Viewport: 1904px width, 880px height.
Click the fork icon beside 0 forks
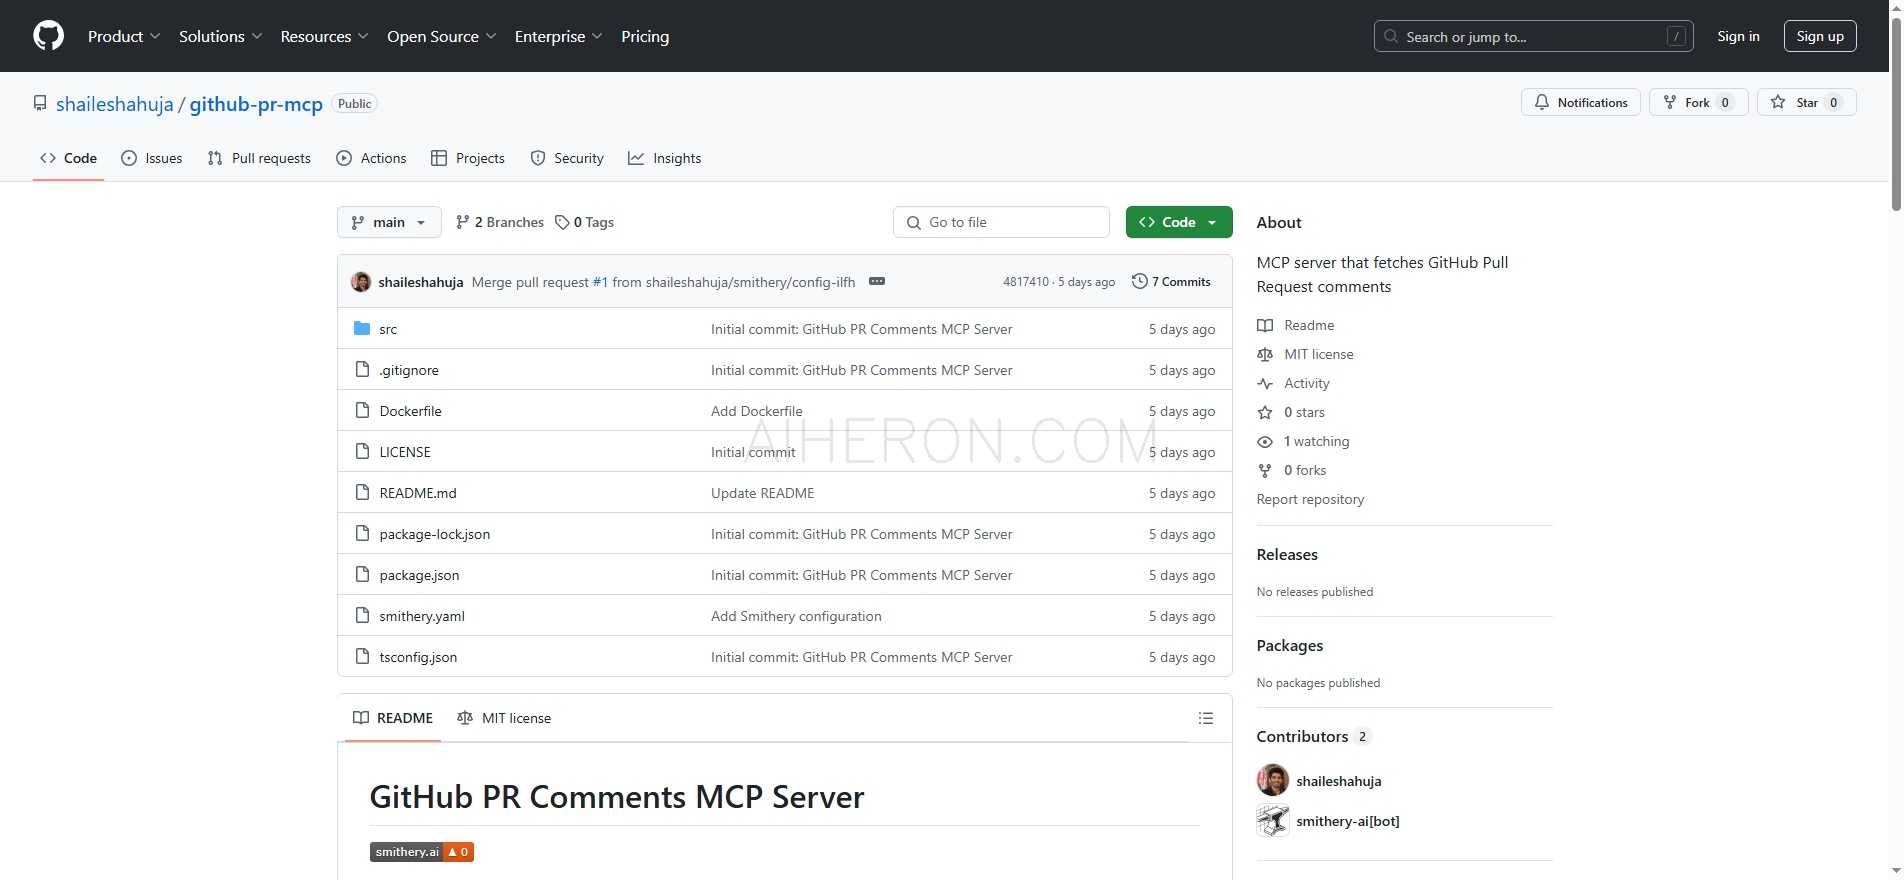(1265, 470)
